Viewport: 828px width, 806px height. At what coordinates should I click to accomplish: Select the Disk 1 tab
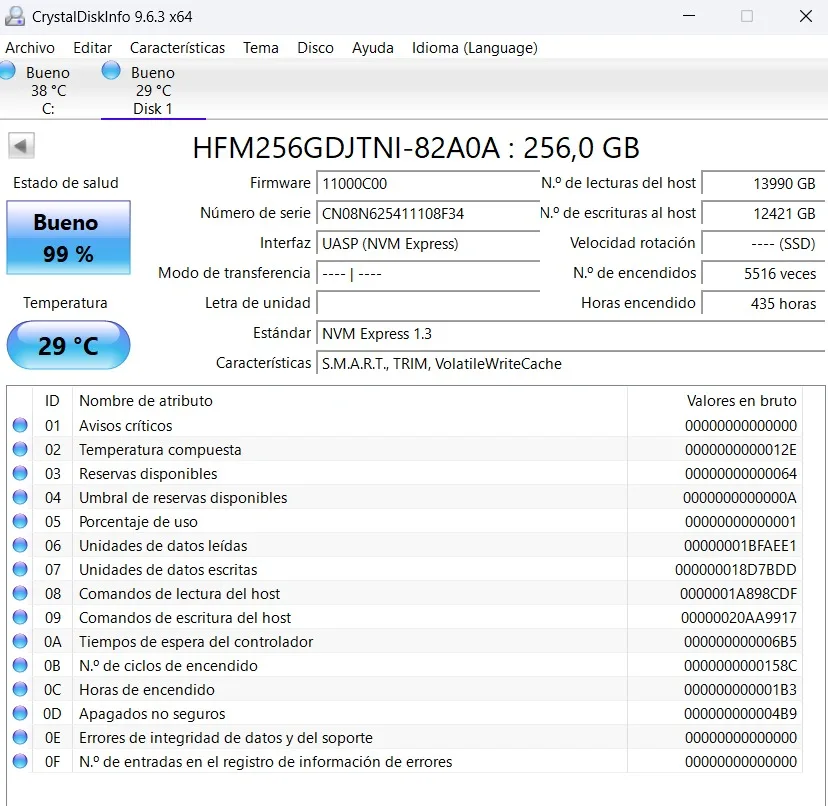pos(153,90)
